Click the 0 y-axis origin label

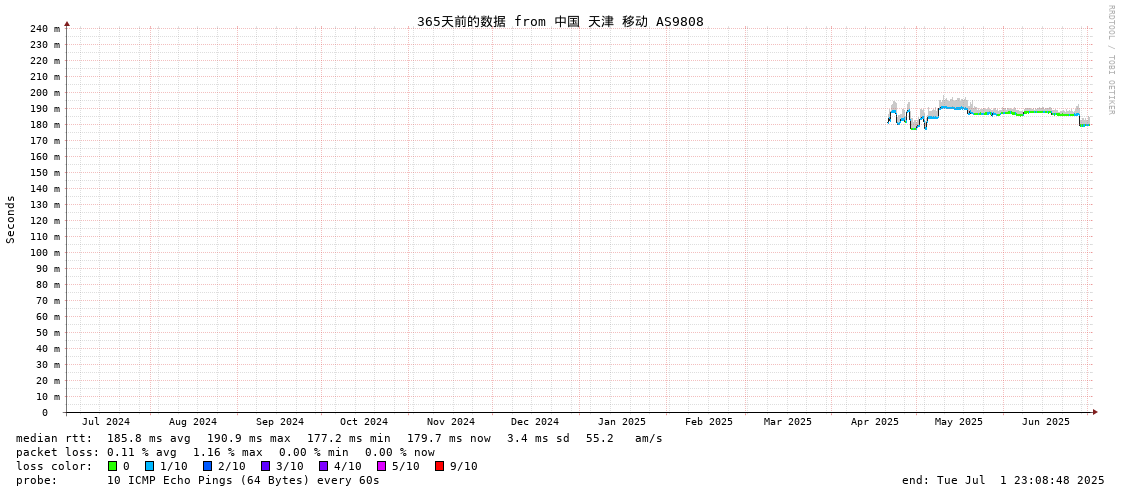(x=44, y=413)
